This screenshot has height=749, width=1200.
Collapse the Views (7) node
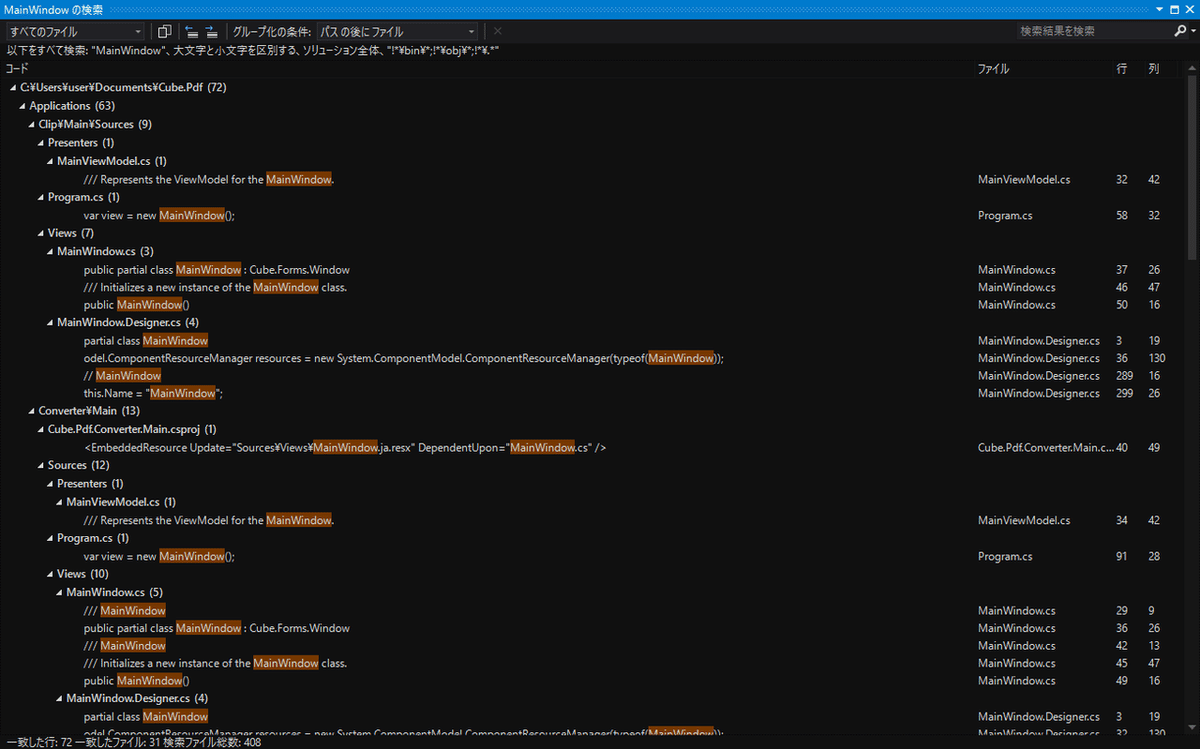(x=41, y=233)
